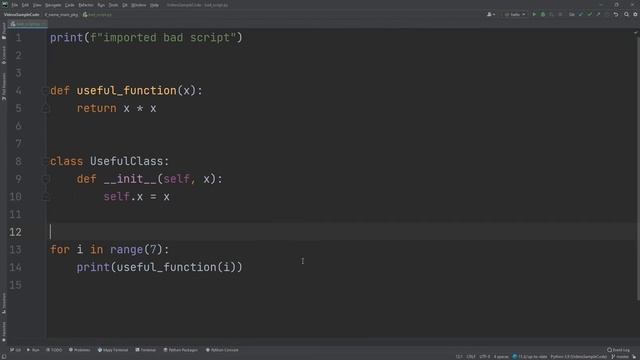Place cursor on 'return x * x' line

point(116,109)
